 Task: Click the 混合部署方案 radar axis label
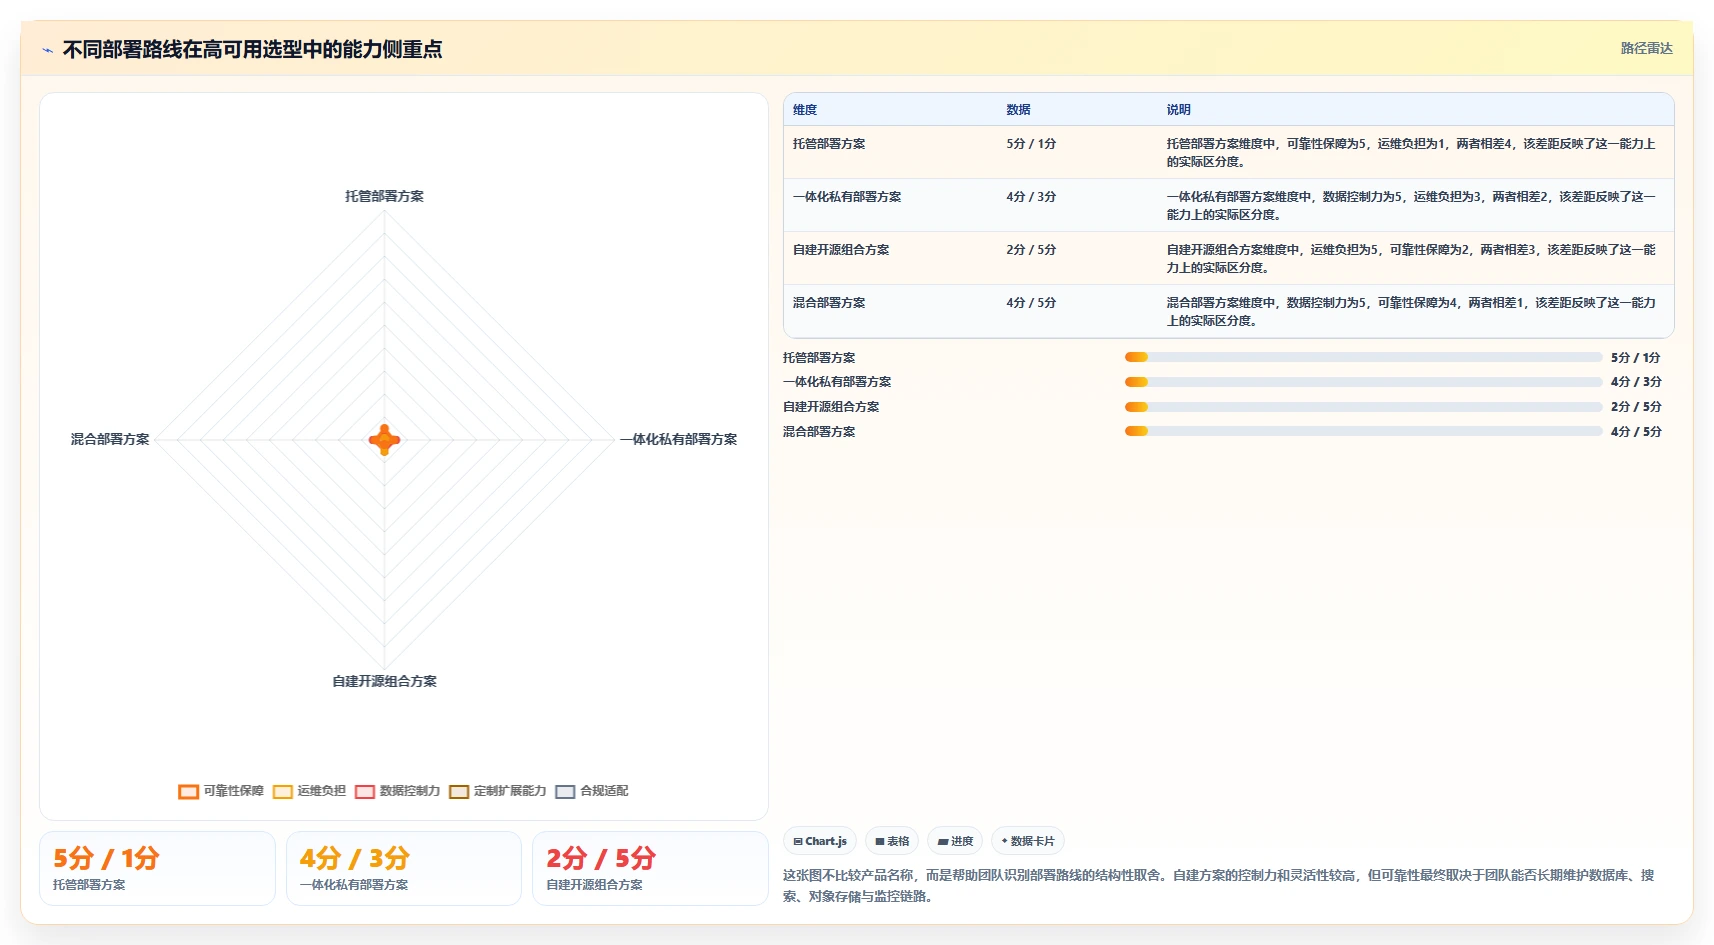pyautogui.click(x=110, y=439)
